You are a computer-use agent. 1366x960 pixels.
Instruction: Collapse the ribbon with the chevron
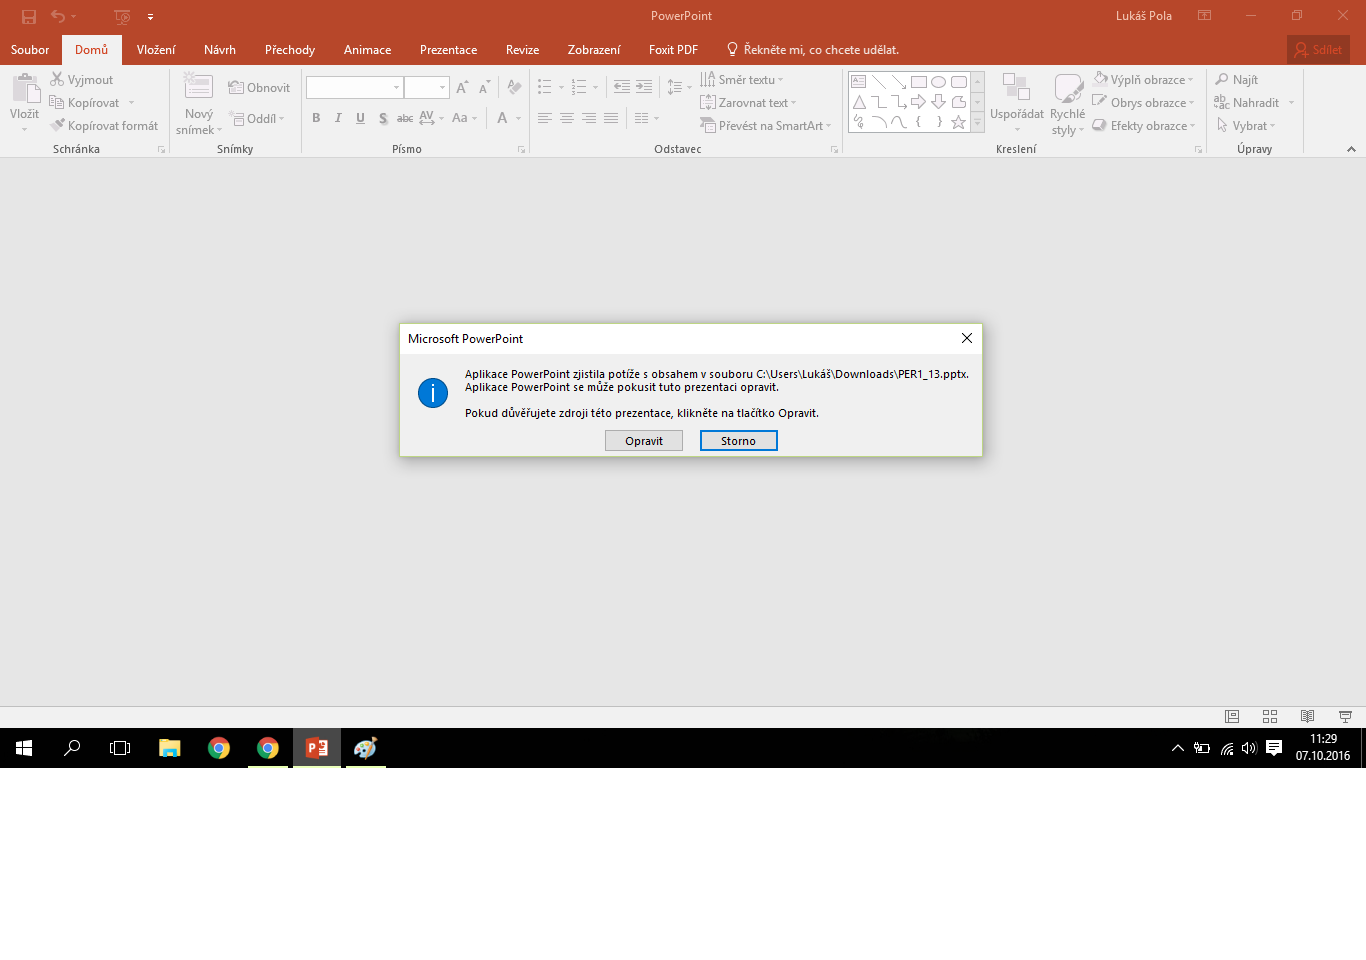(x=1351, y=149)
